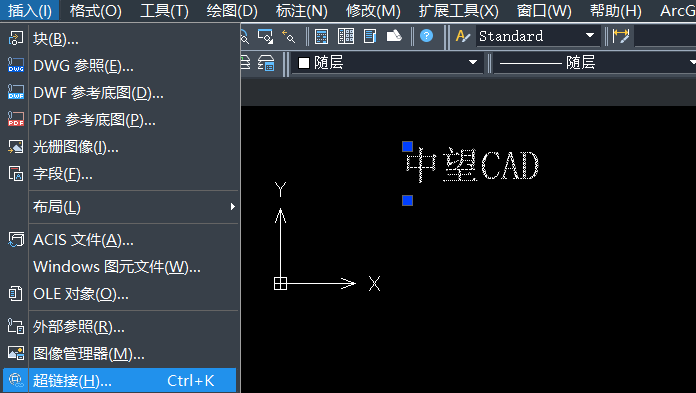The height and width of the screenshot is (393, 696).
Task: Open the Standard text style dropdown
Action: pos(537,36)
